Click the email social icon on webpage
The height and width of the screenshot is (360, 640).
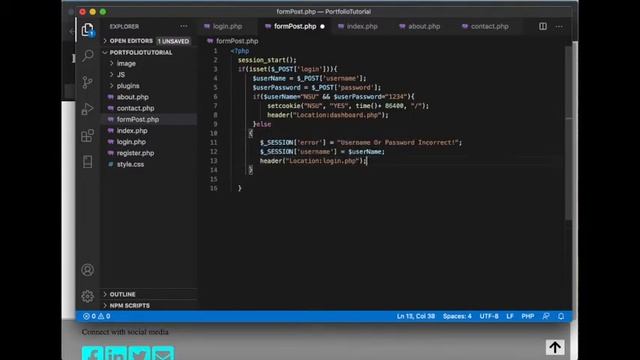pos(163,353)
